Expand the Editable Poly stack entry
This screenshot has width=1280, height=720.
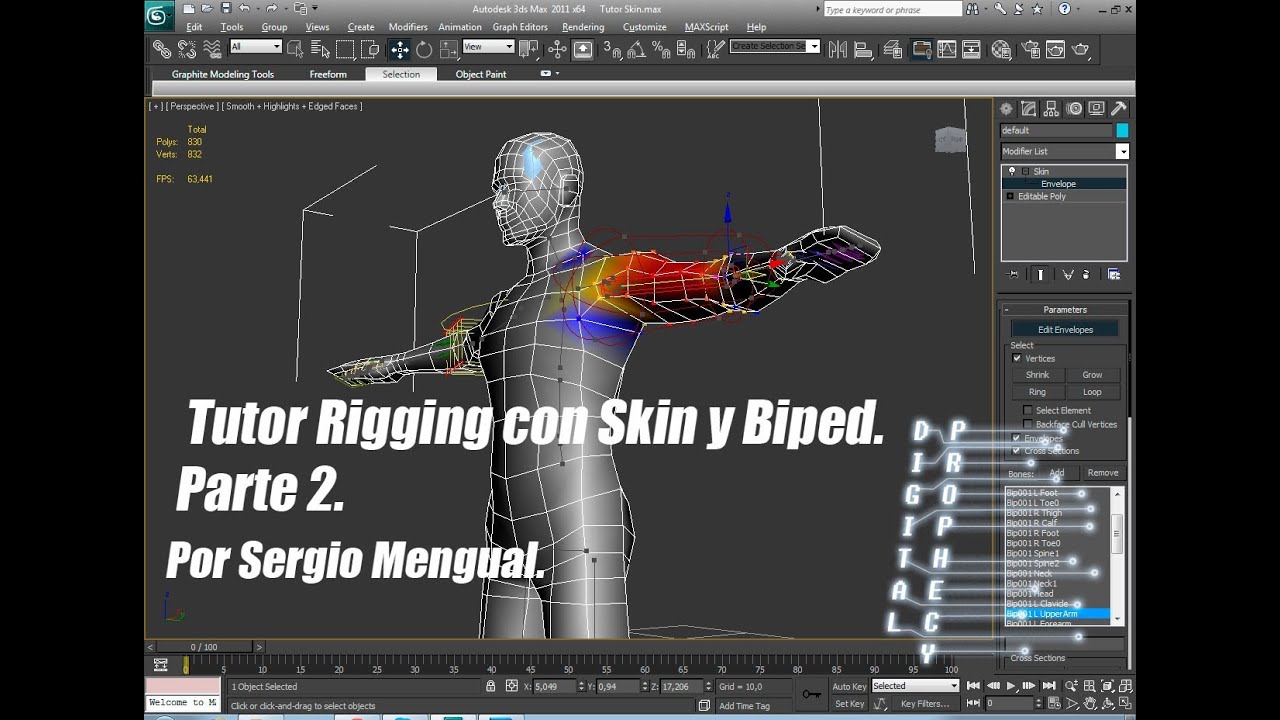(x=1011, y=197)
